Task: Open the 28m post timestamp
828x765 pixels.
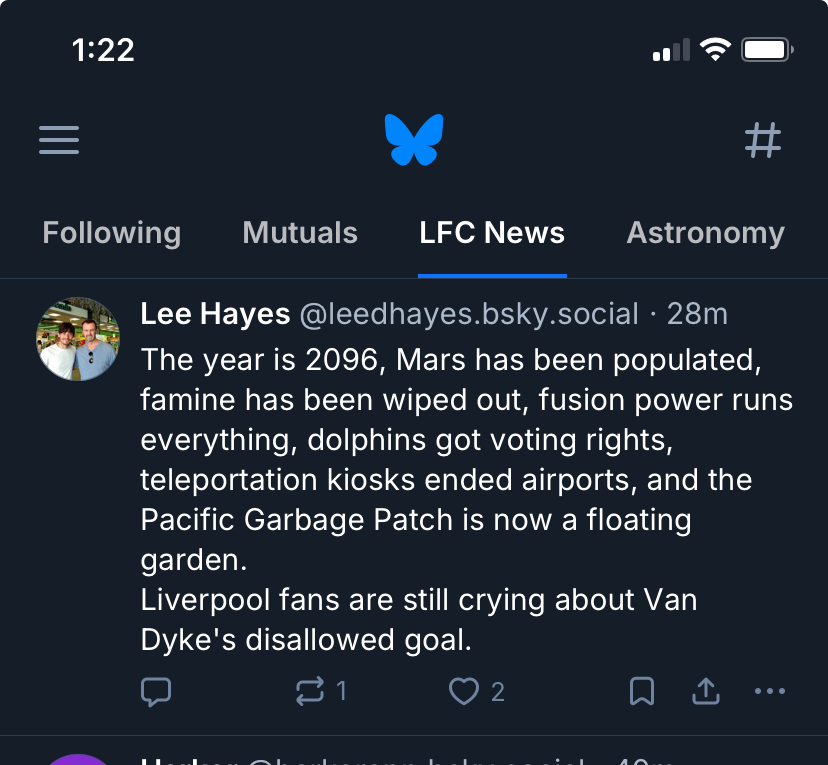Action: (698, 314)
